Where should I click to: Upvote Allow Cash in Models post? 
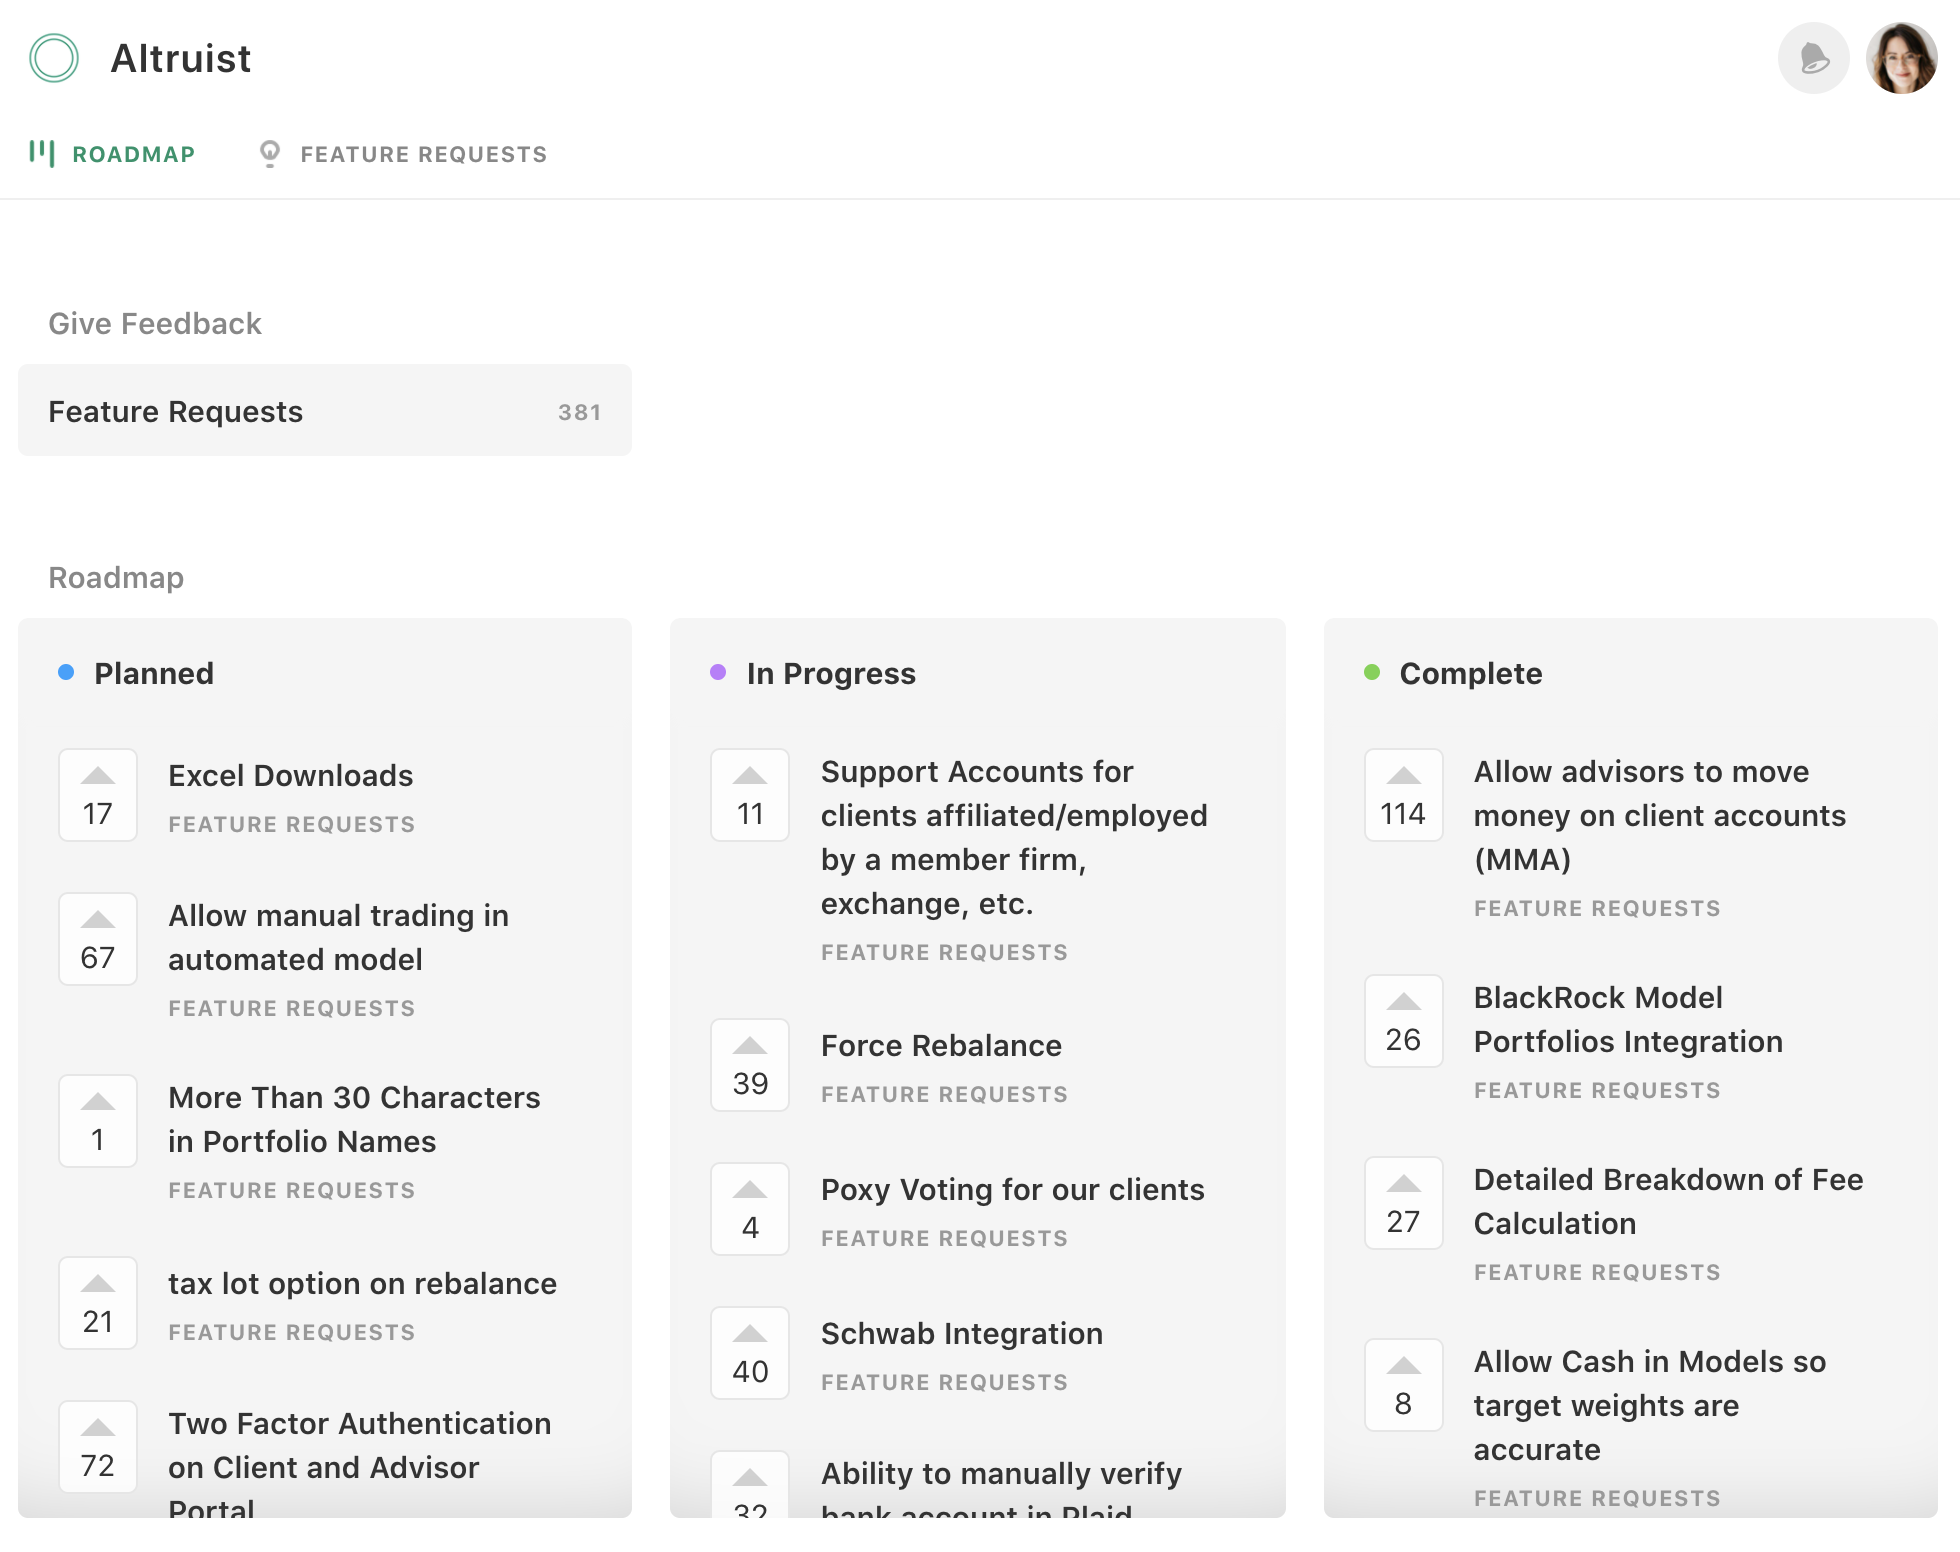pyautogui.click(x=1404, y=1385)
